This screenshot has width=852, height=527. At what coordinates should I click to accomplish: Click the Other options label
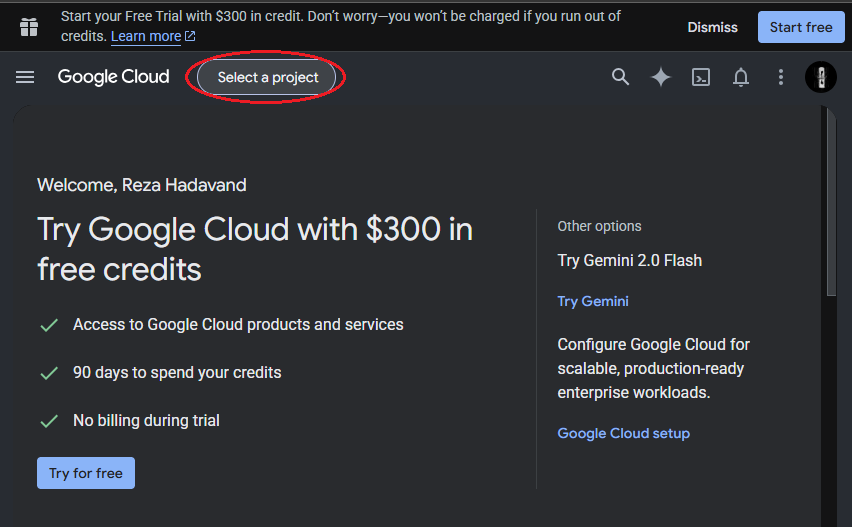pyautogui.click(x=599, y=226)
